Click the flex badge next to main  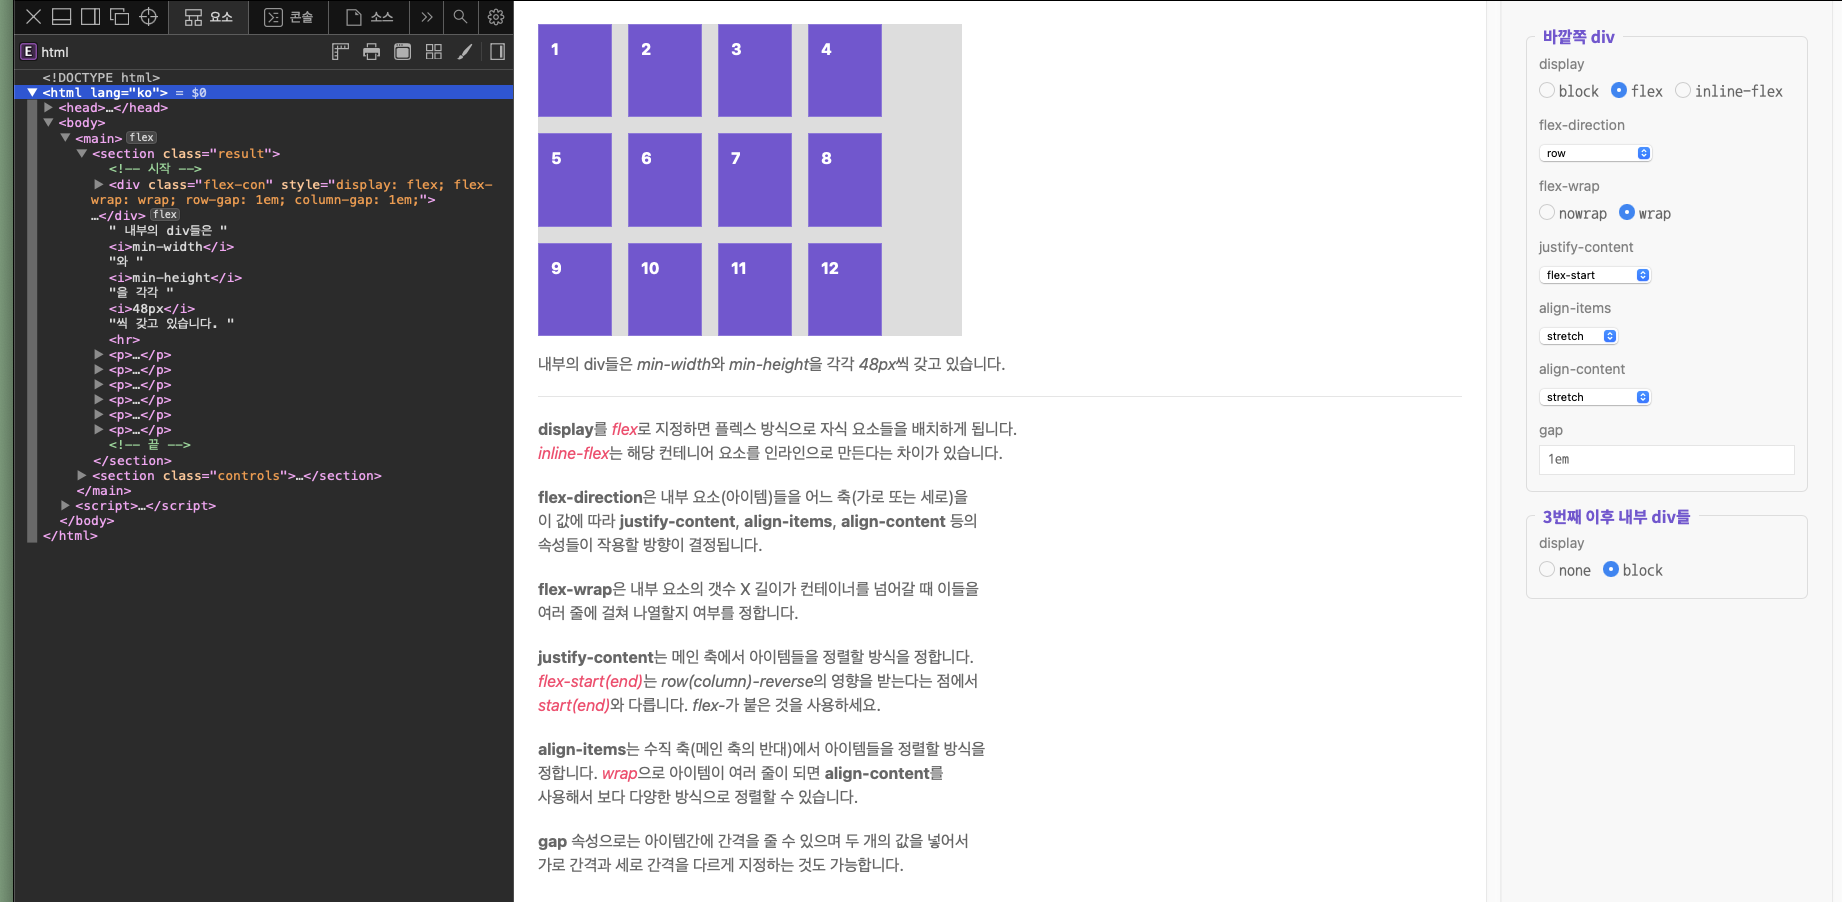pyautogui.click(x=142, y=138)
